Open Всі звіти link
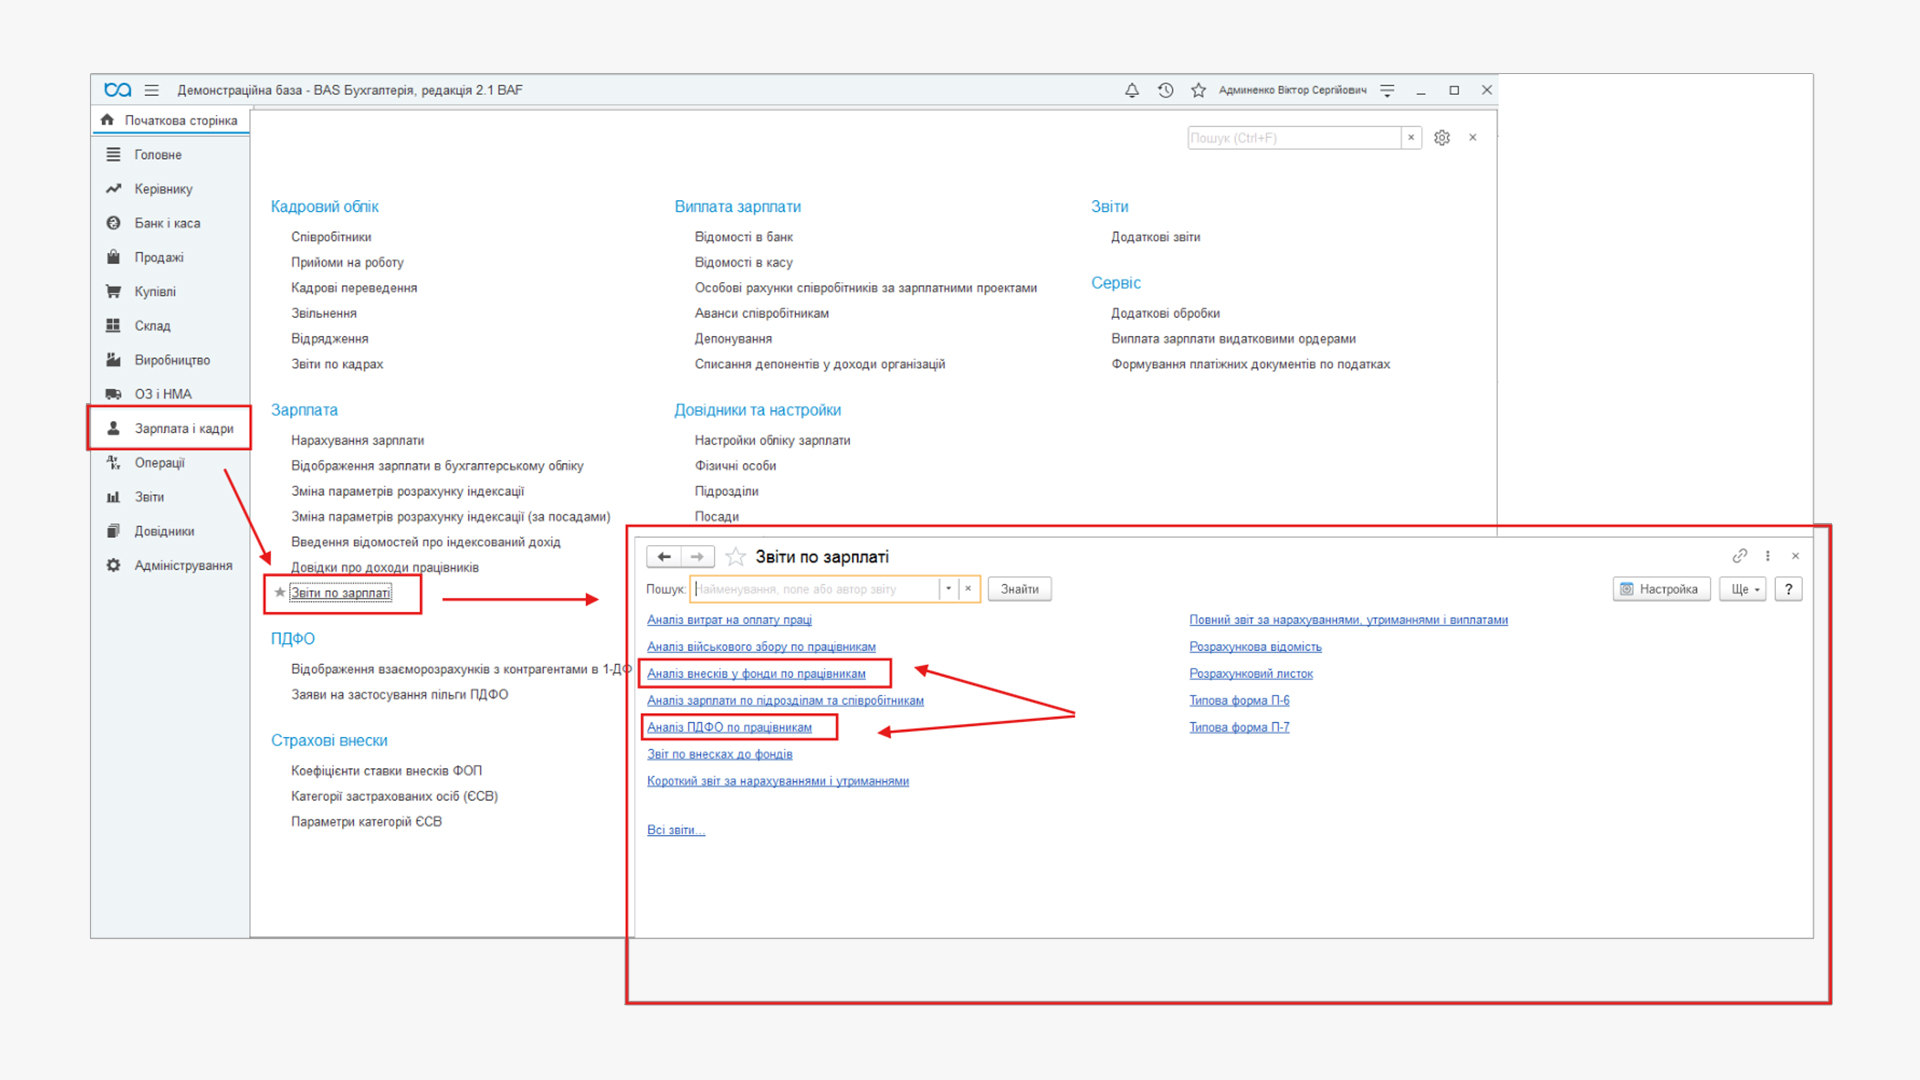This screenshot has height=1080, width=1920. [x=675, y=830]
